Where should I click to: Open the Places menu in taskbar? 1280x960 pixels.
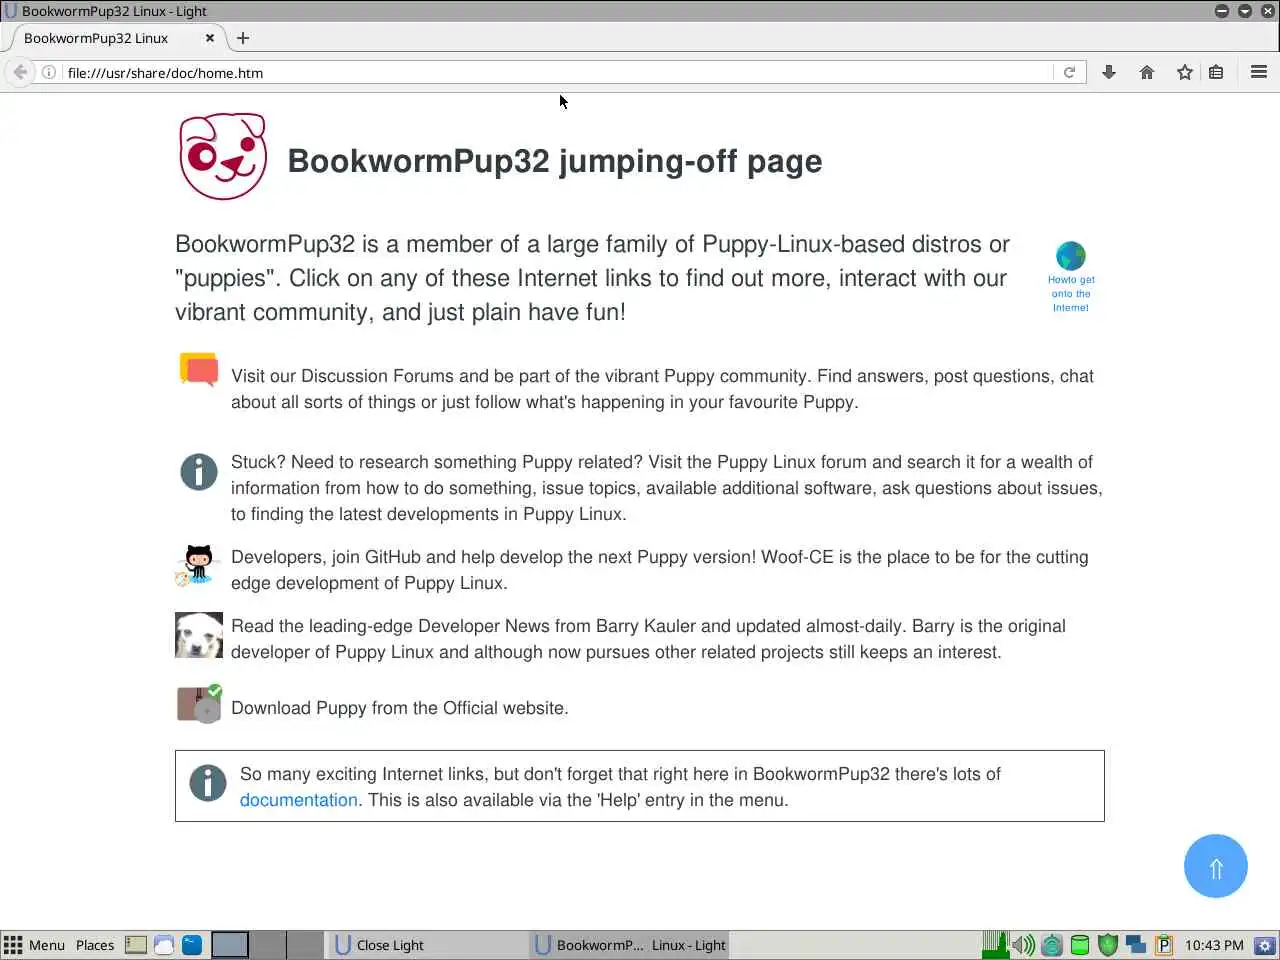(95, 945)
